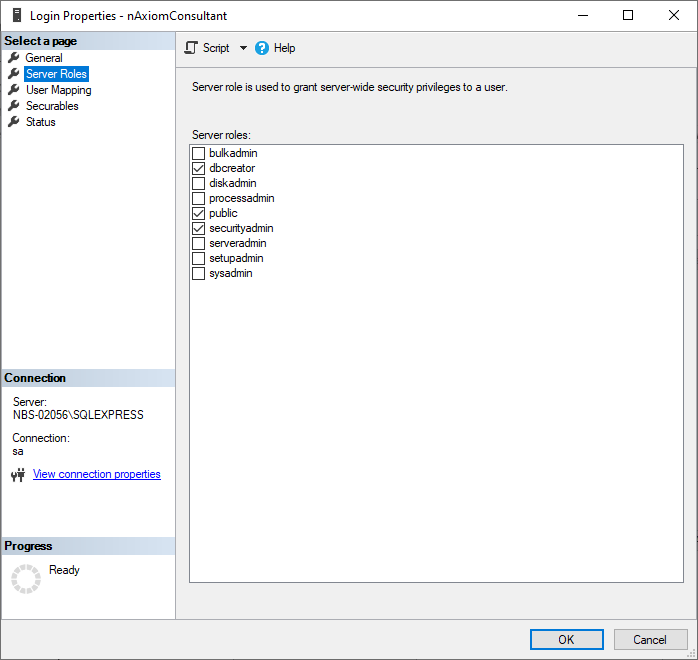
Task: Click the blue Help question-mark icon
Action: [262, 48]
